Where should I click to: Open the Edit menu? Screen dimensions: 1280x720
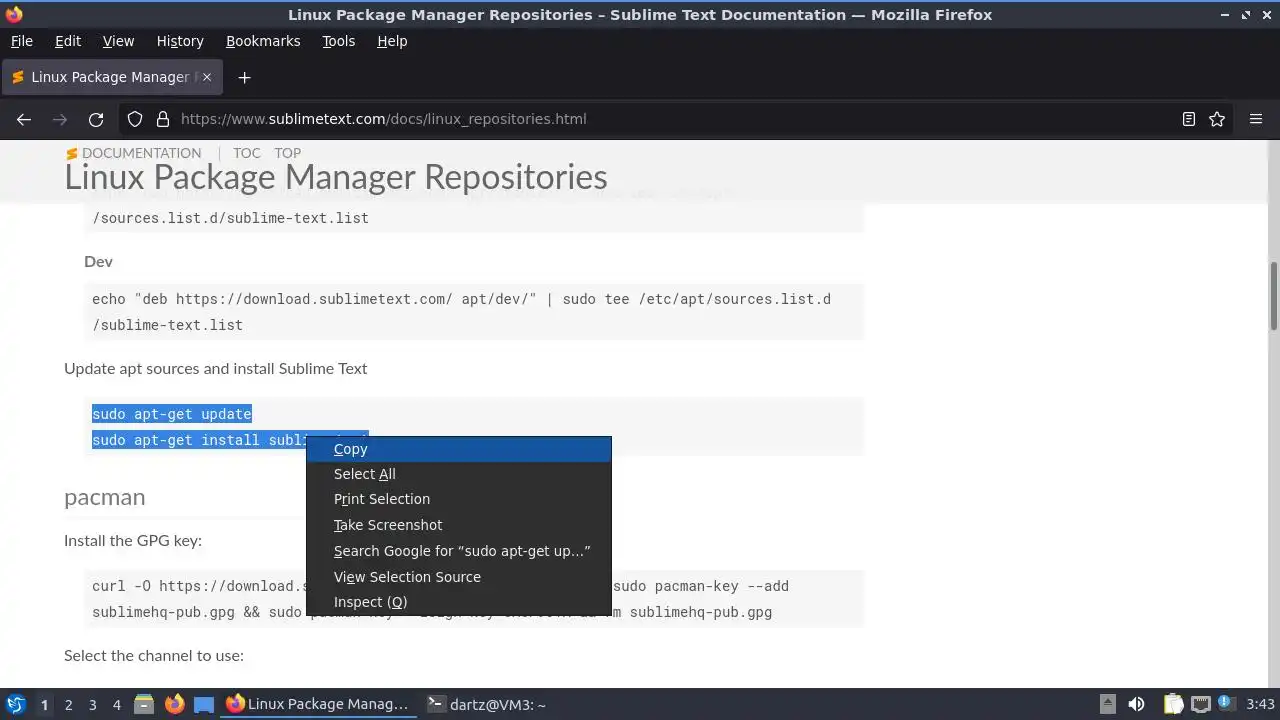[x=68, y=41]
